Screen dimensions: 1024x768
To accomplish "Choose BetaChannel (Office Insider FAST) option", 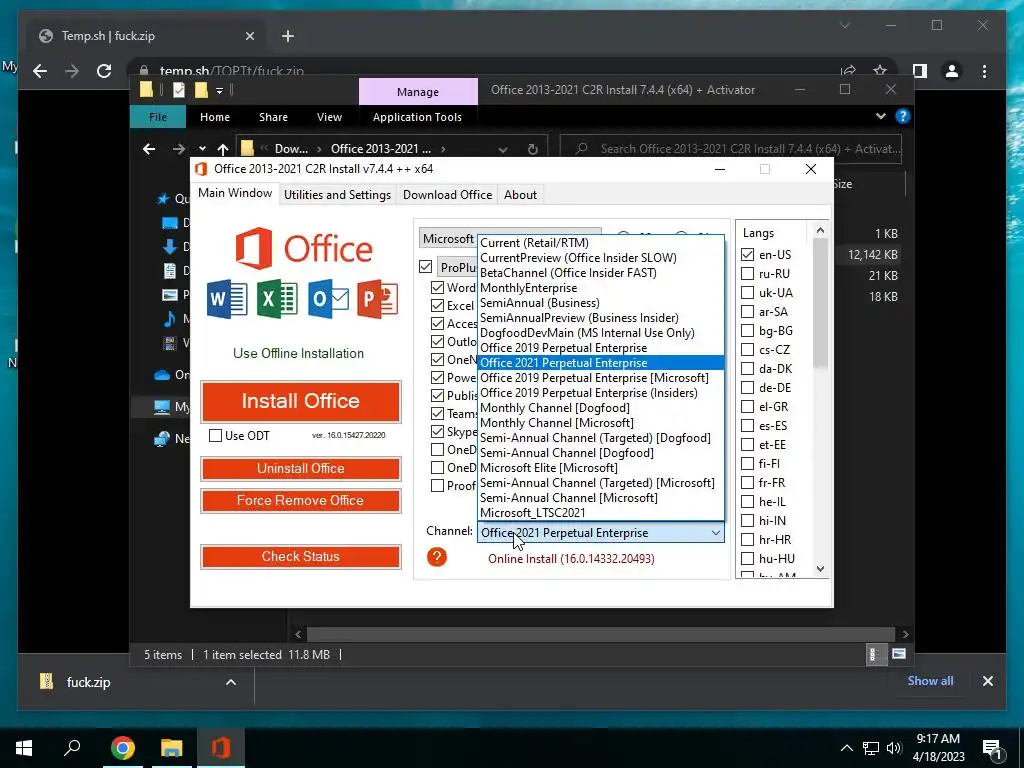I will click(601, 273).
